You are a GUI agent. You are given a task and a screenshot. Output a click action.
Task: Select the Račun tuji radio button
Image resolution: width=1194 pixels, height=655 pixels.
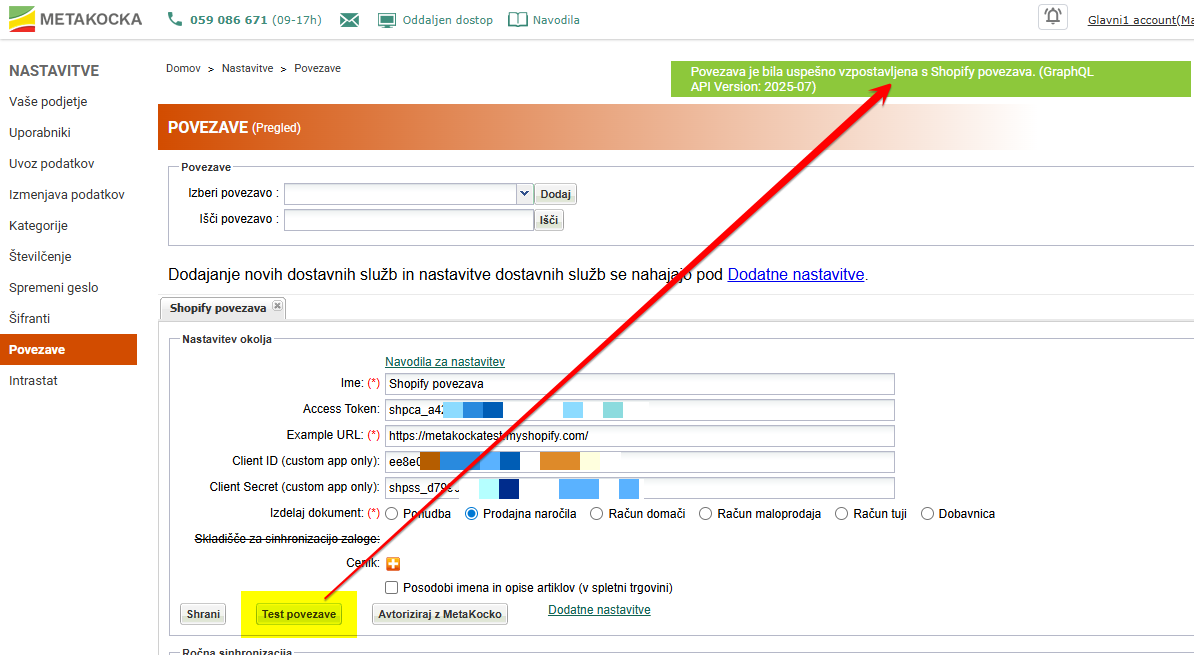point(841,514)
